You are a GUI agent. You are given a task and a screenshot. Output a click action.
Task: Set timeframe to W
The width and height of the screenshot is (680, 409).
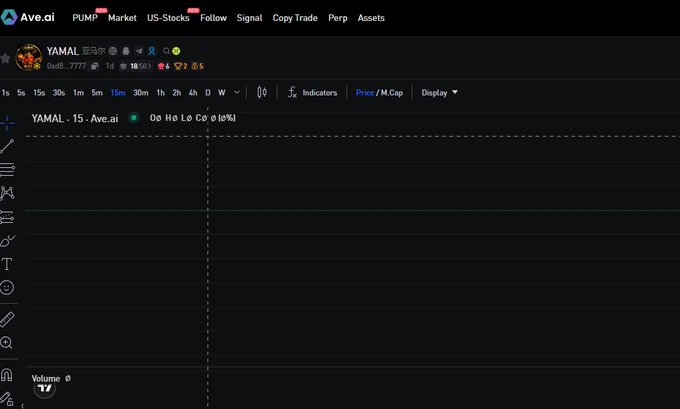click(x=222, y=93)
